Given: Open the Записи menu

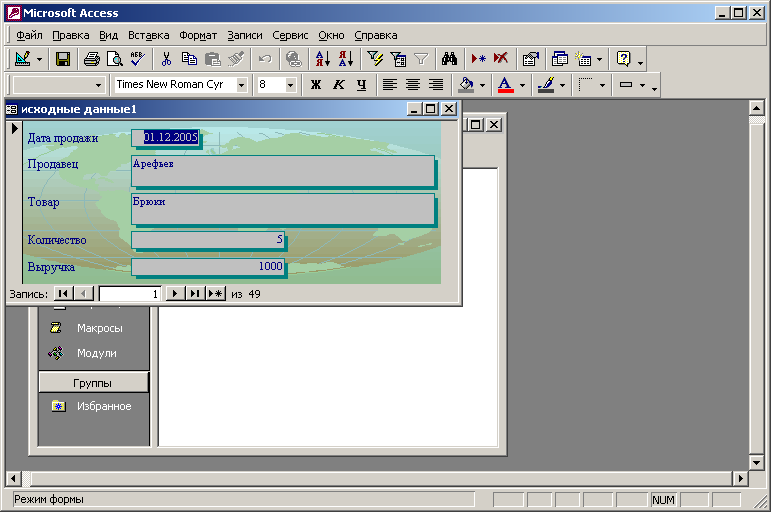Looking at the screenshot, I should 244,35.
